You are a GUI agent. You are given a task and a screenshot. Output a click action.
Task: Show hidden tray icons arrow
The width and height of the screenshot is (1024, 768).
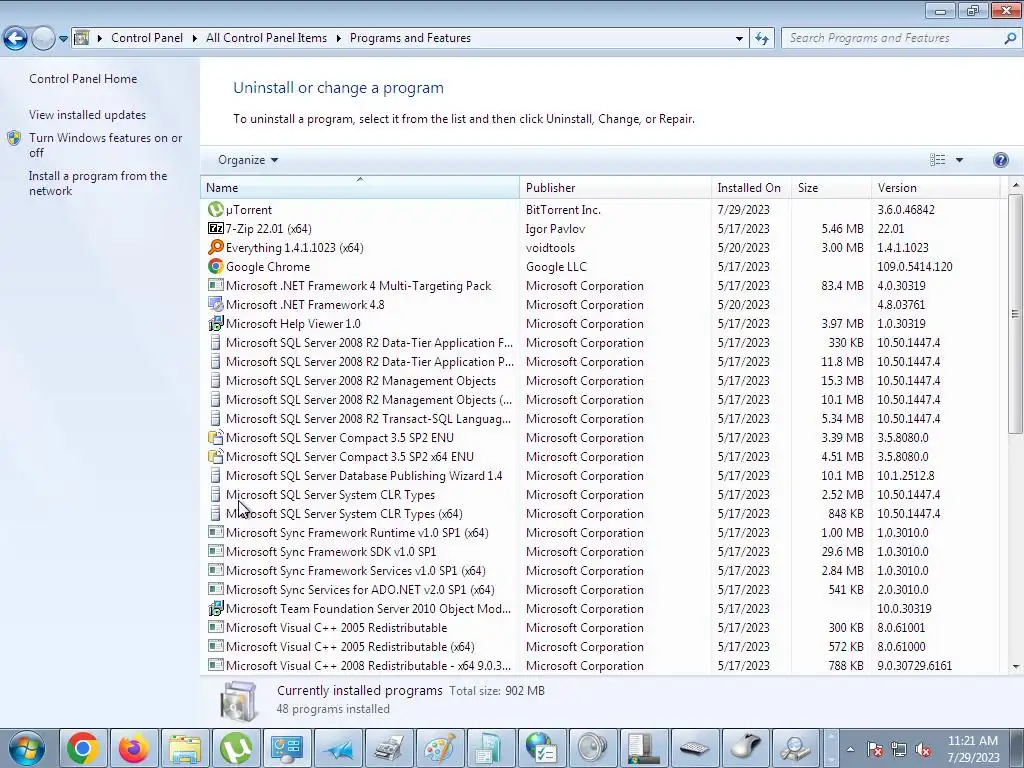tap(850, 750)
